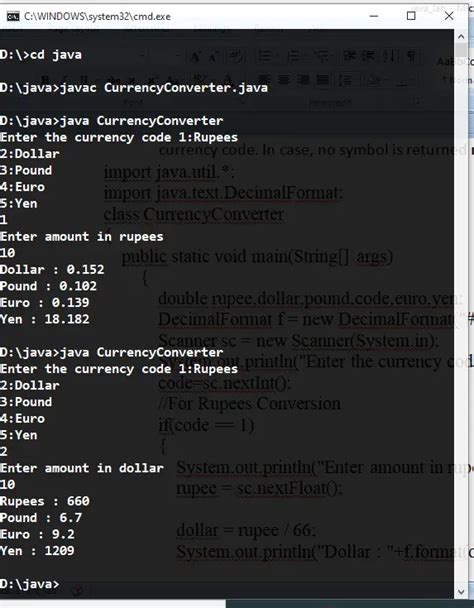This screenshot has width=474, height=608.
Task: Click the console scrollbar up arrow
Action: click(461, 36)
